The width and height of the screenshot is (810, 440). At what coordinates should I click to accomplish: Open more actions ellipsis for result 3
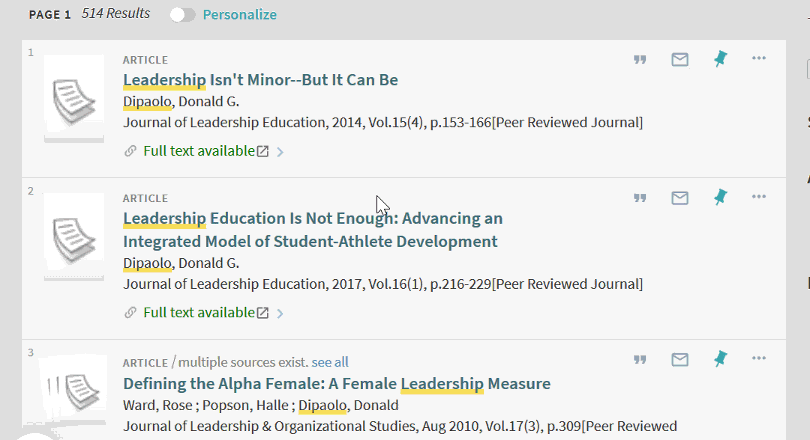[x=759, y=358]
